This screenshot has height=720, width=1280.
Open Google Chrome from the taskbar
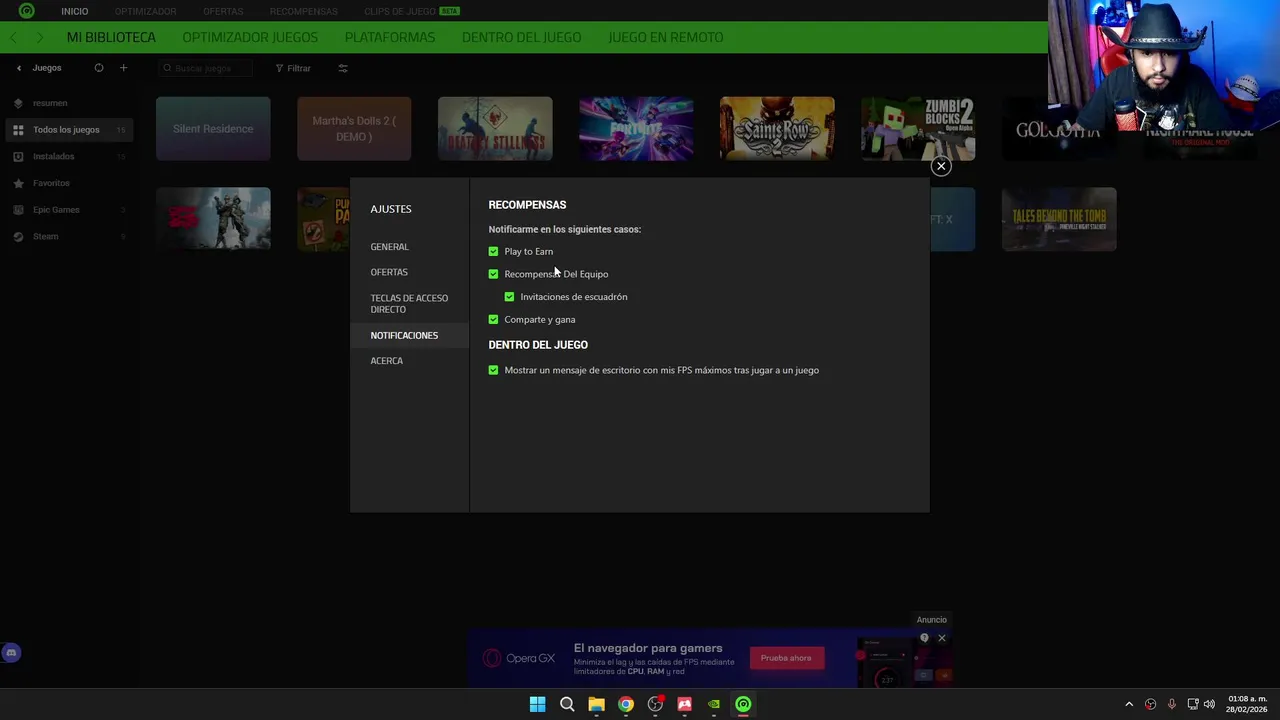(x=626, y=704)
